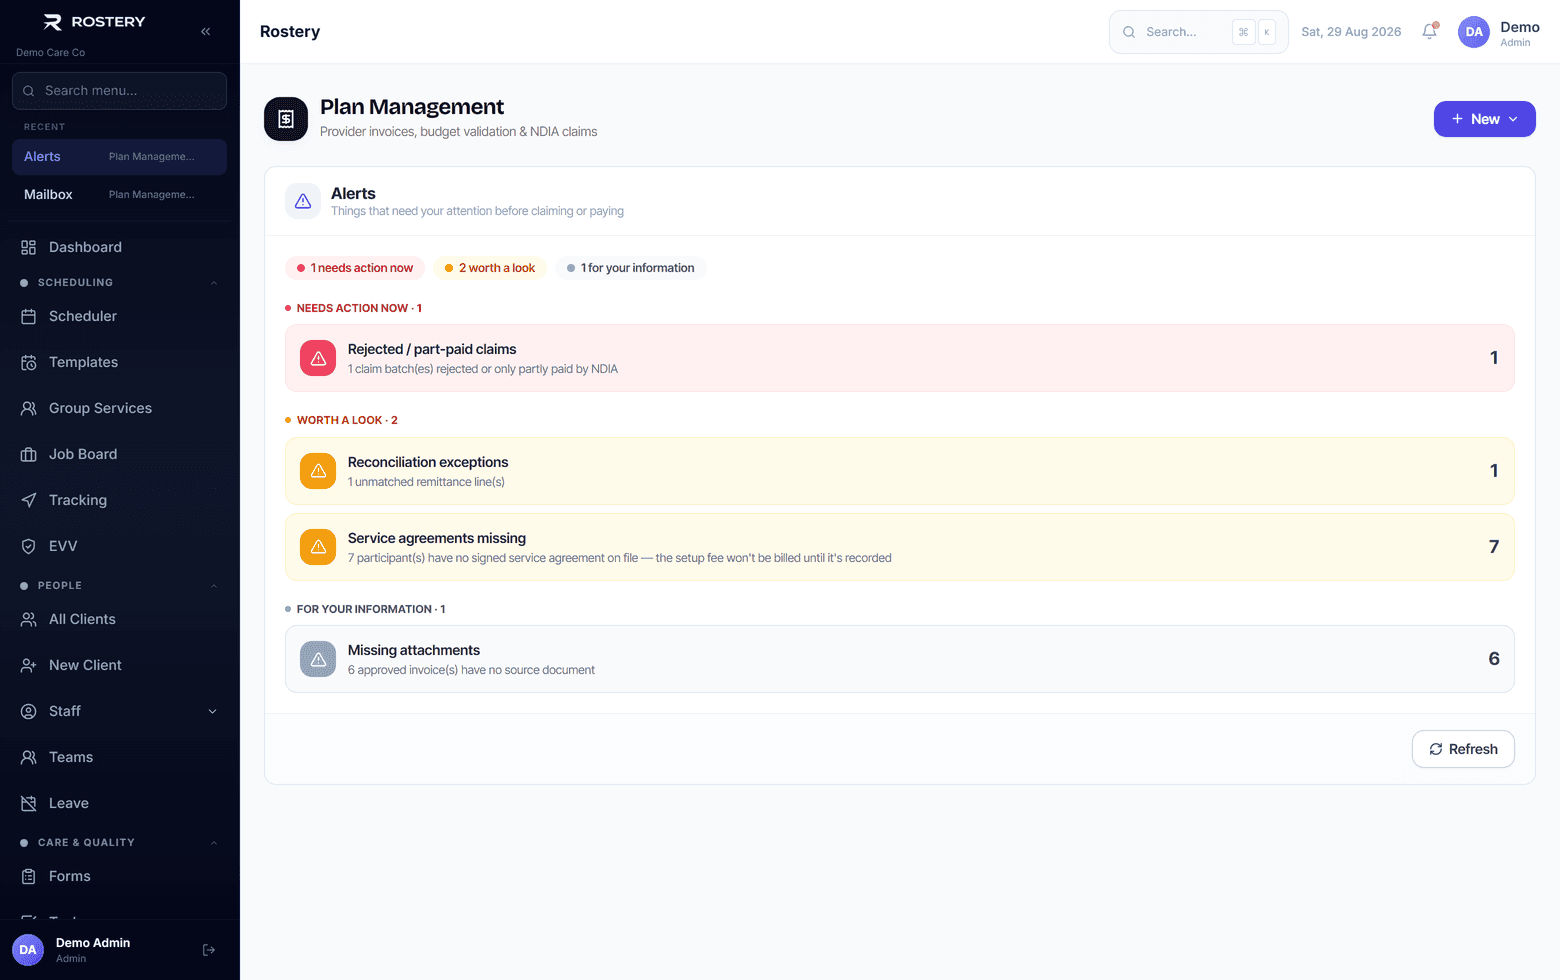Click the top bar Search box
1560x980 pixels.
click(x=1198, y=32)
